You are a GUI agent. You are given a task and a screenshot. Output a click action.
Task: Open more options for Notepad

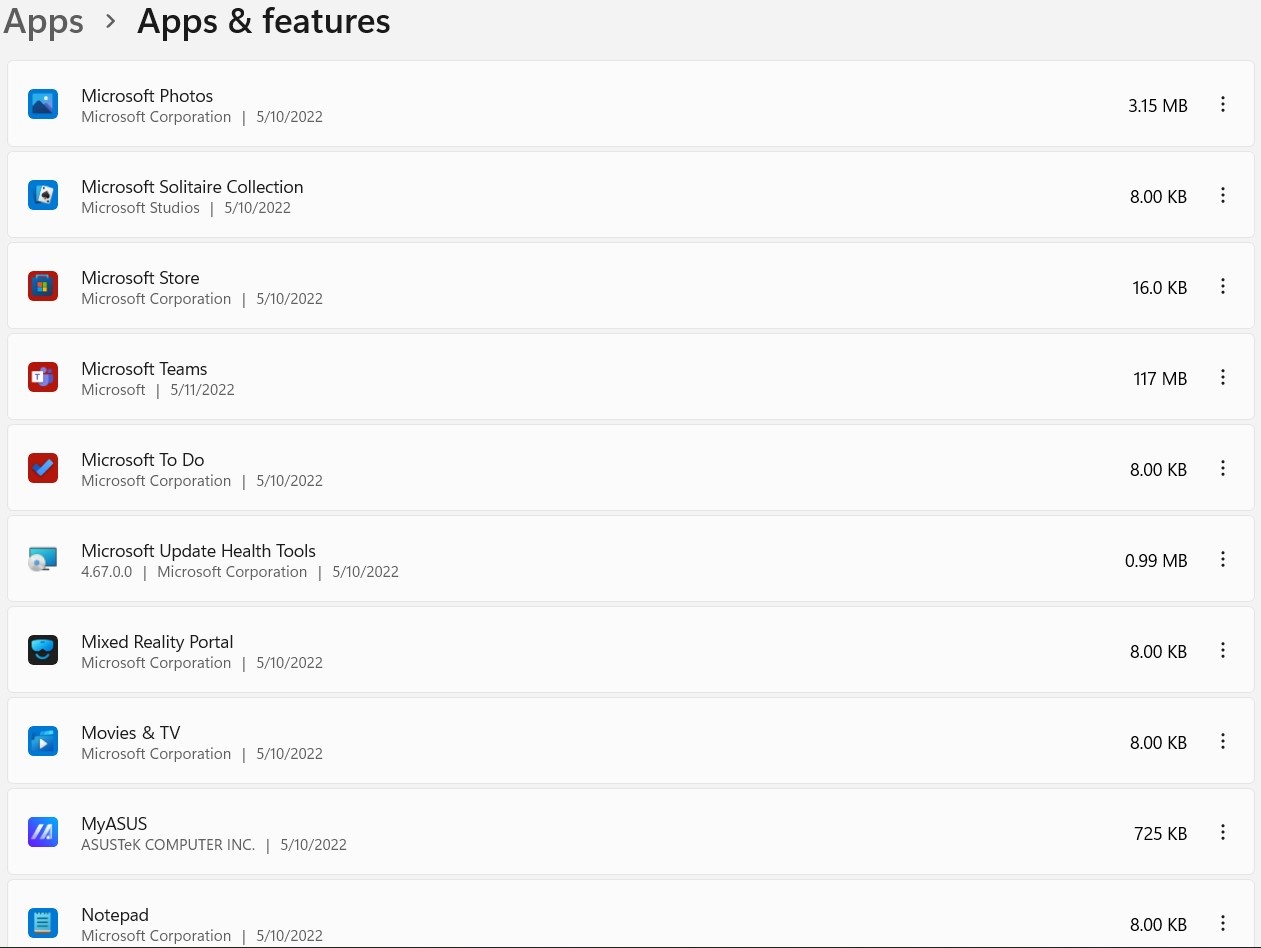1222,923
